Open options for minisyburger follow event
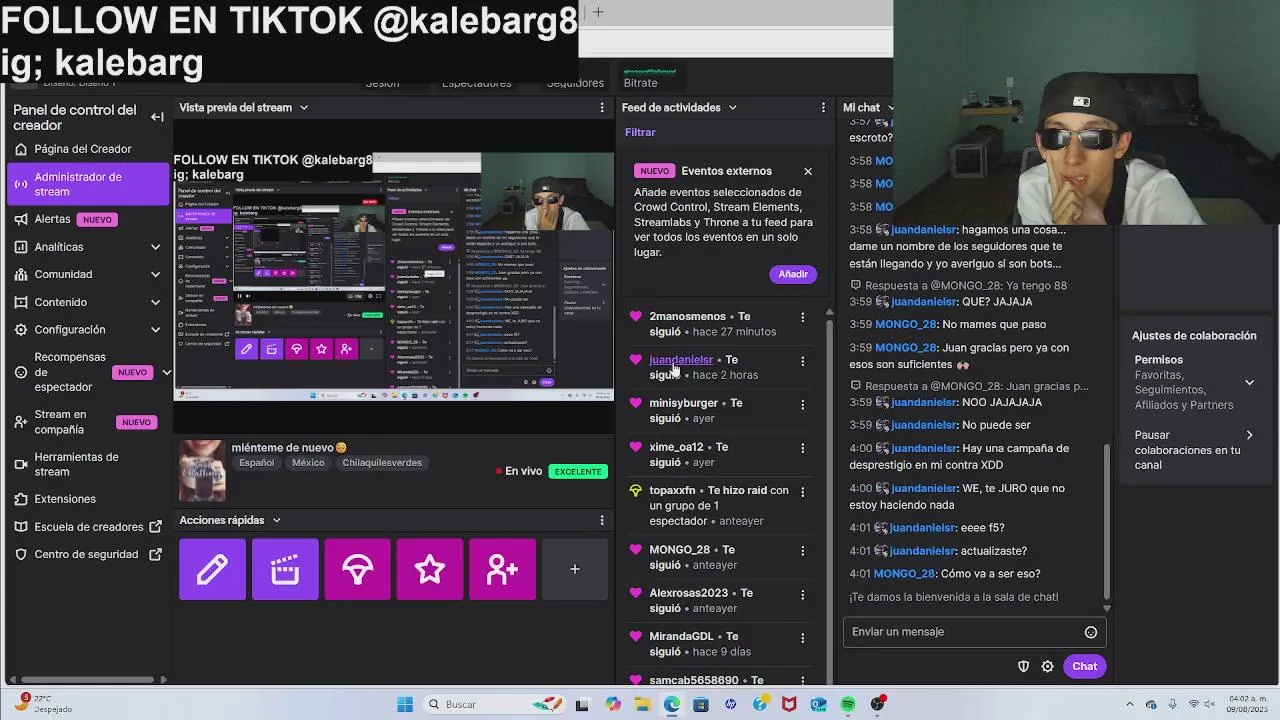 (x=802, y=405)
